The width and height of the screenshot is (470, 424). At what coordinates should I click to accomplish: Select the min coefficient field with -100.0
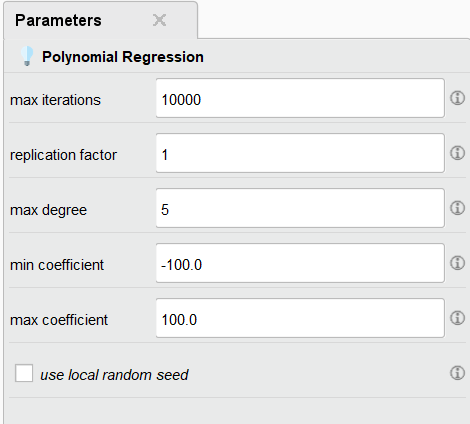300,263
